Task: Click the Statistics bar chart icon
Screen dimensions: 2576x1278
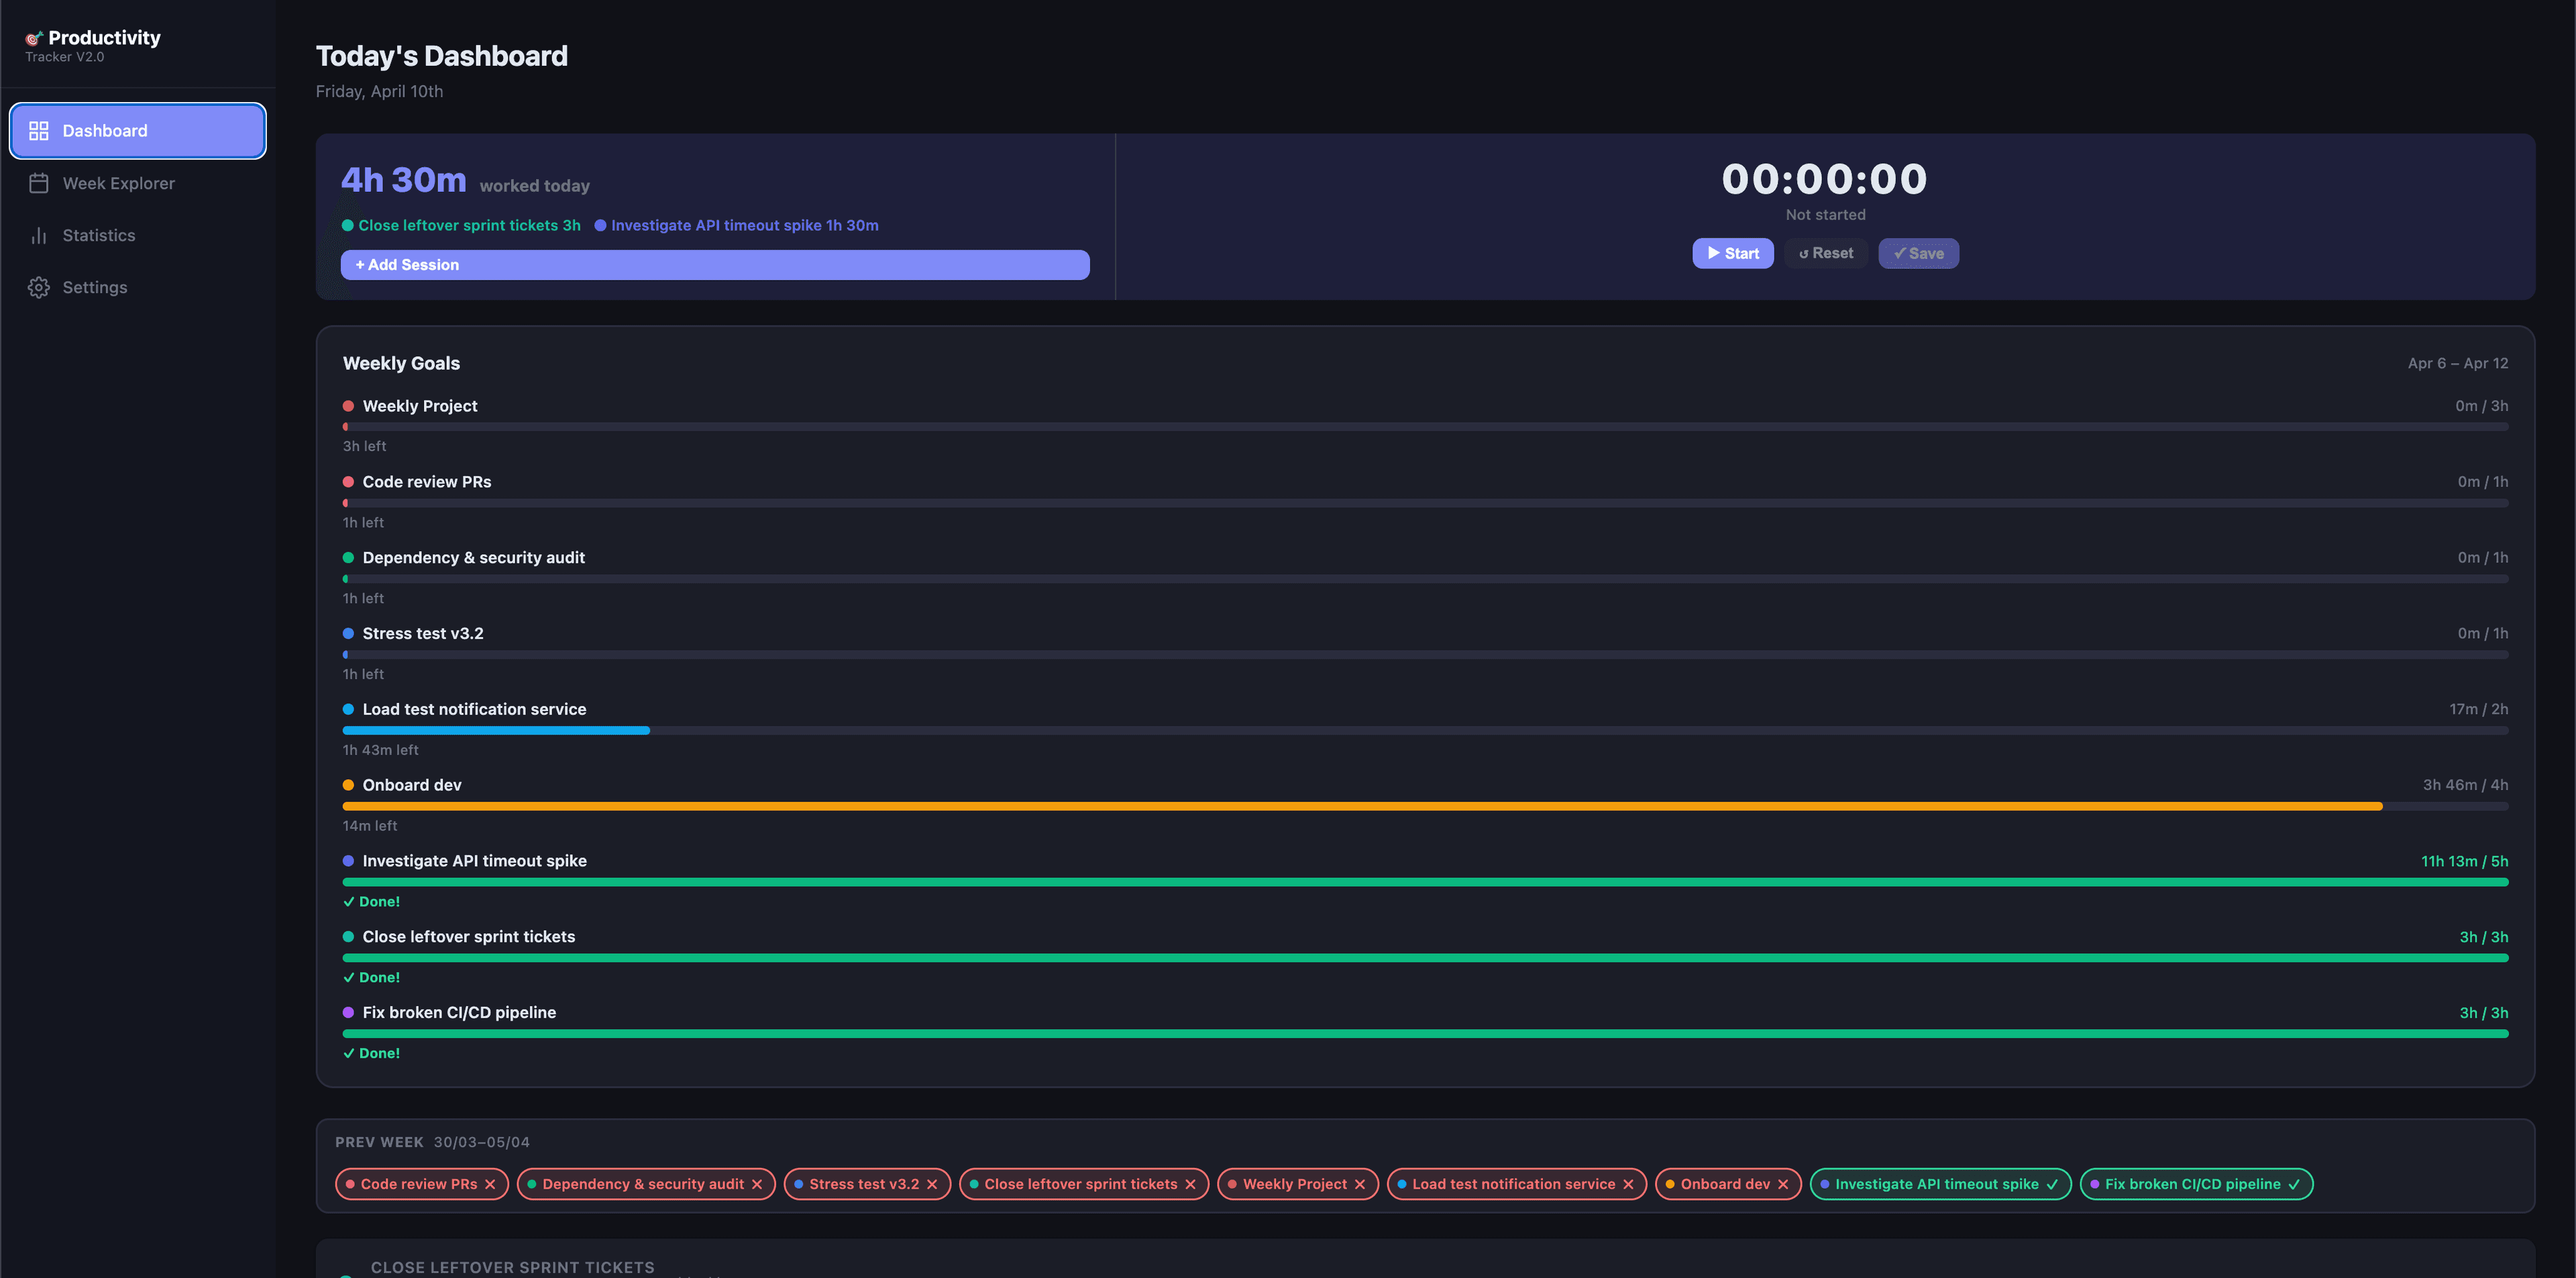Action: click(39, 235)
